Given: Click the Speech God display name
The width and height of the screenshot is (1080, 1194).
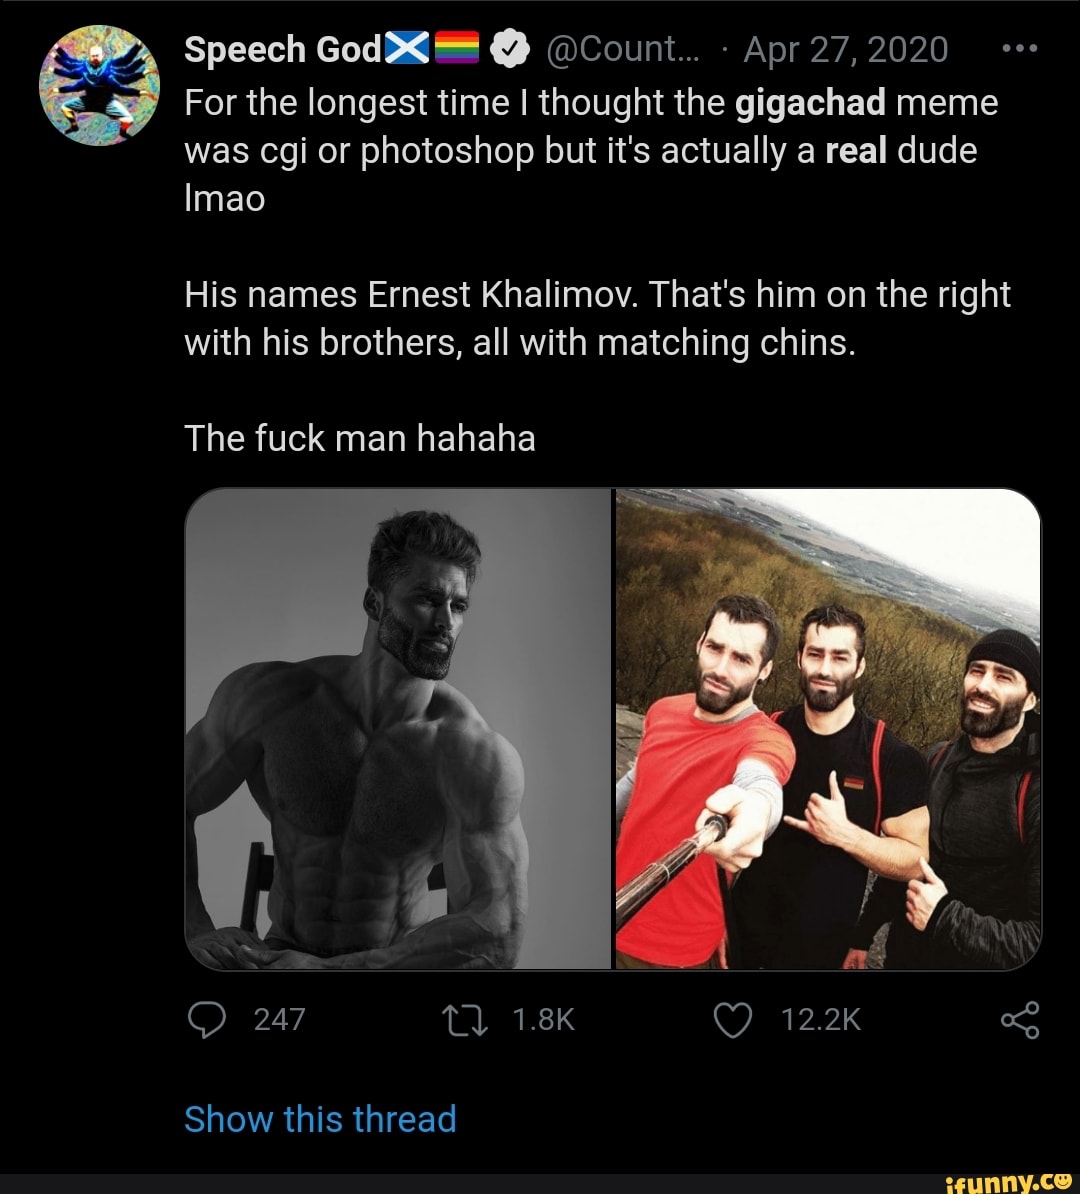Looking at the screenshot, I should coord(283,49).
